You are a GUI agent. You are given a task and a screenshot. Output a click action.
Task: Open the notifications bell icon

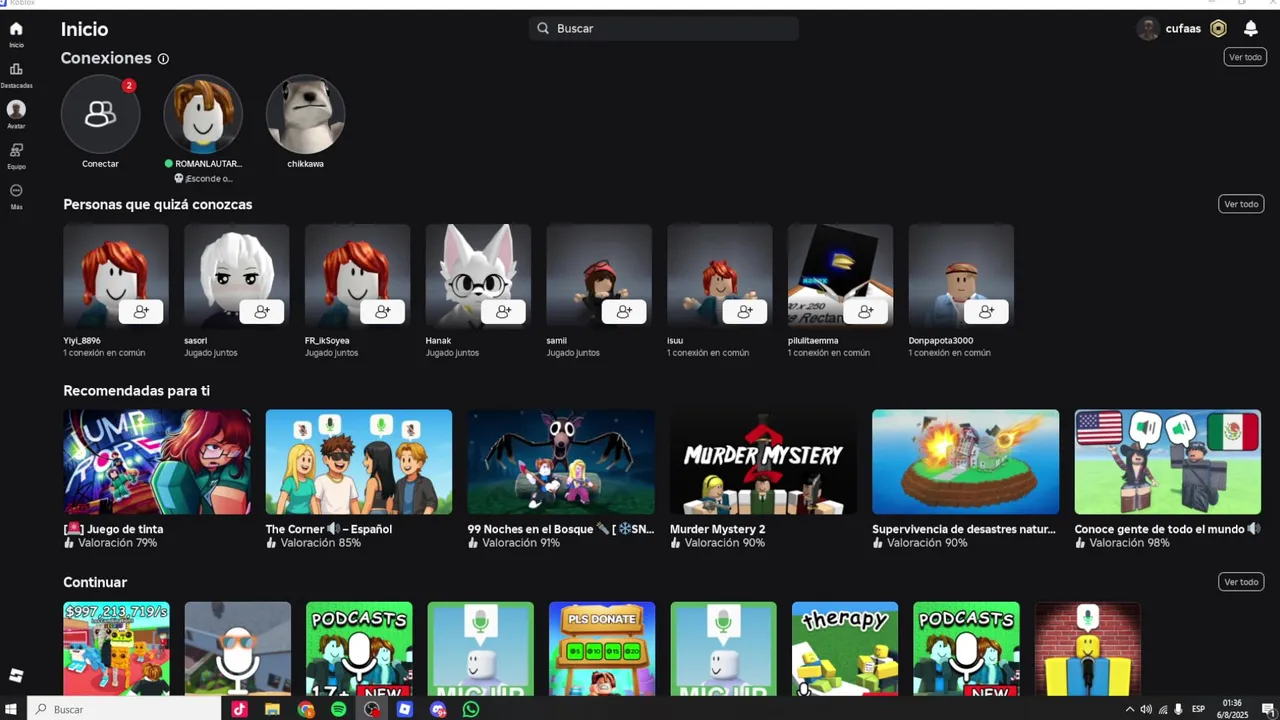pos(1250,29)
